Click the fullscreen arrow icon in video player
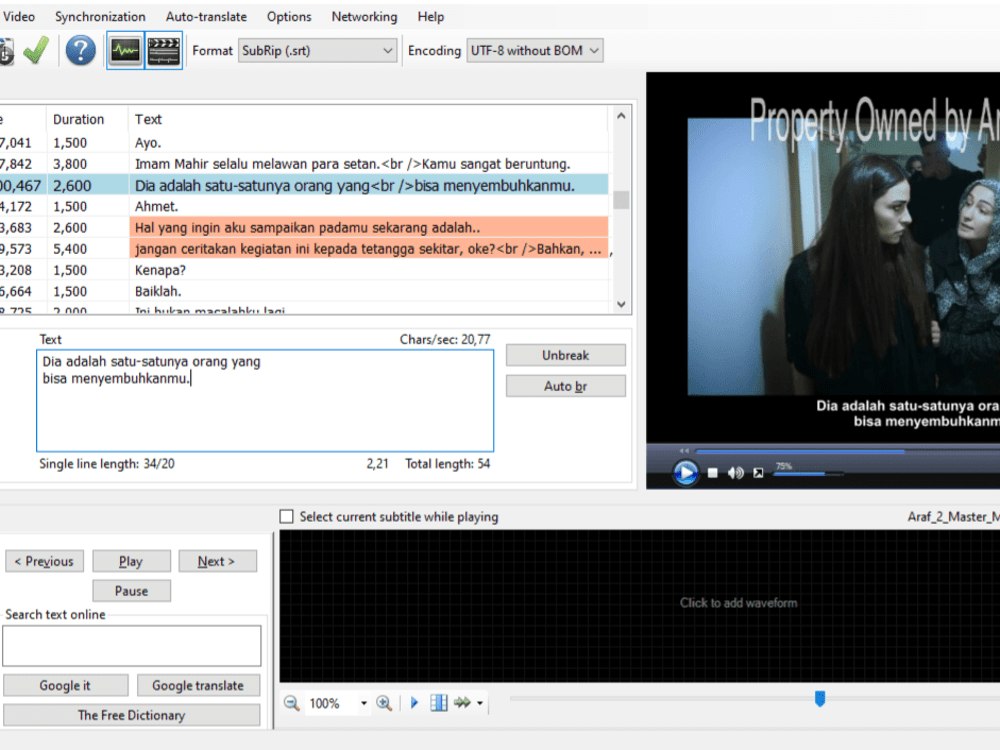1000x750 pixels. point(758,473)
